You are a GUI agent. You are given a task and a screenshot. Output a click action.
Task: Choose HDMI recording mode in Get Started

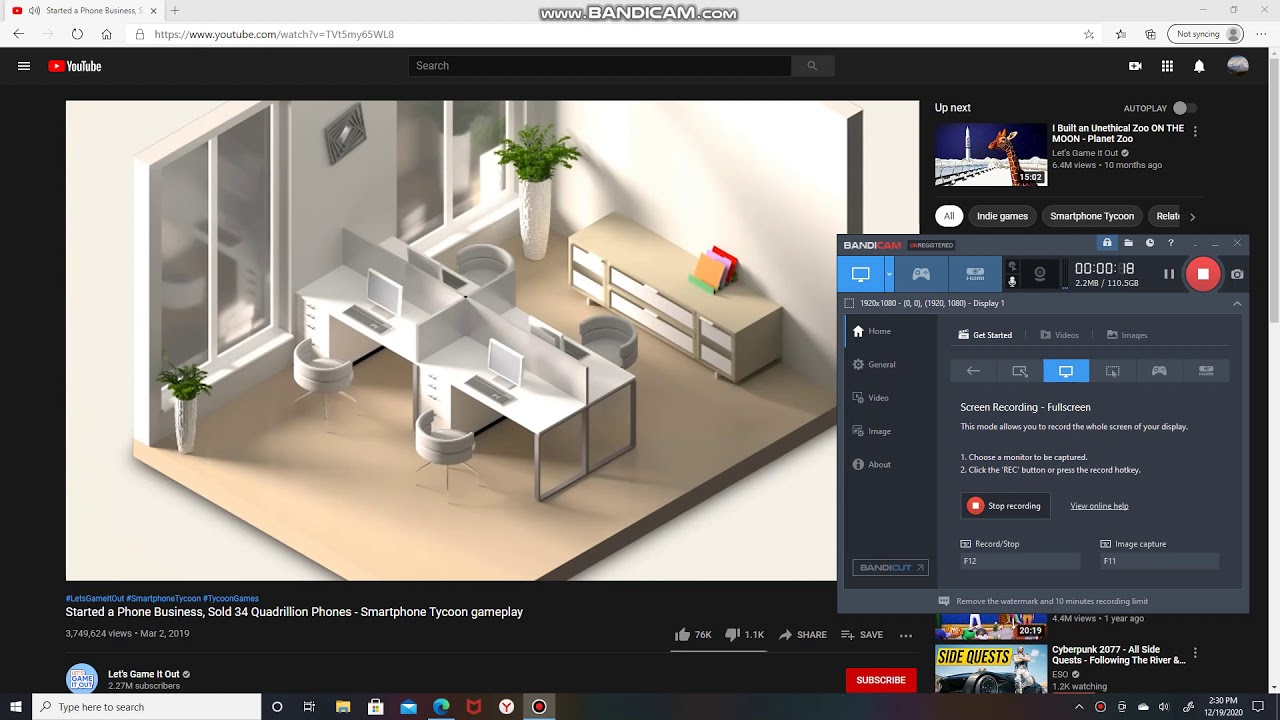point(1206,371)
